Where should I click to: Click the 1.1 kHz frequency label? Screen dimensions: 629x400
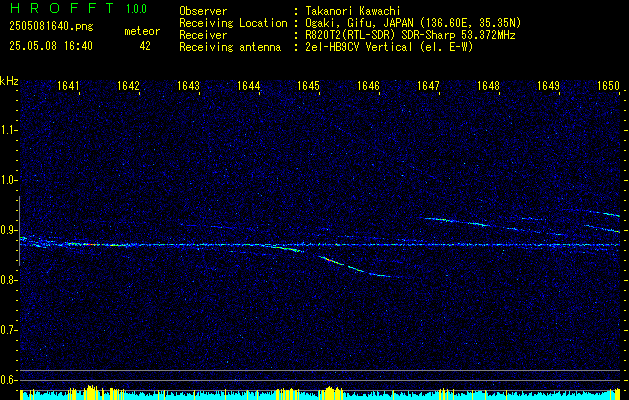coord(9,130)
